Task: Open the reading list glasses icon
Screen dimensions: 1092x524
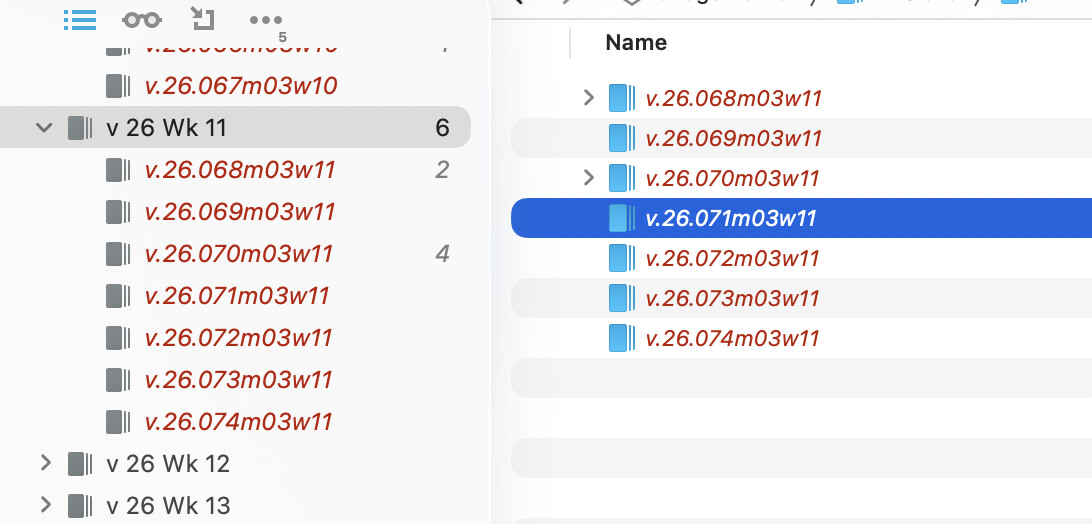Action: pos(141,19)
